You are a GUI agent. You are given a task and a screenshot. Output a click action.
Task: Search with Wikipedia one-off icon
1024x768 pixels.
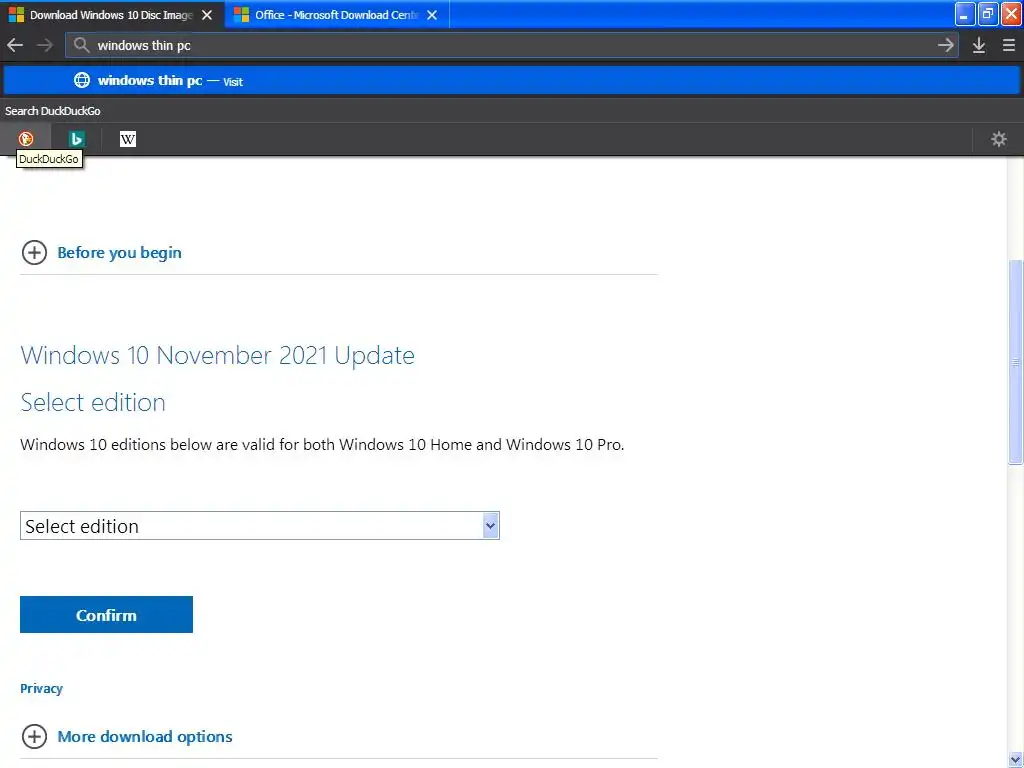pyautogui.click(x=128, y=138)
